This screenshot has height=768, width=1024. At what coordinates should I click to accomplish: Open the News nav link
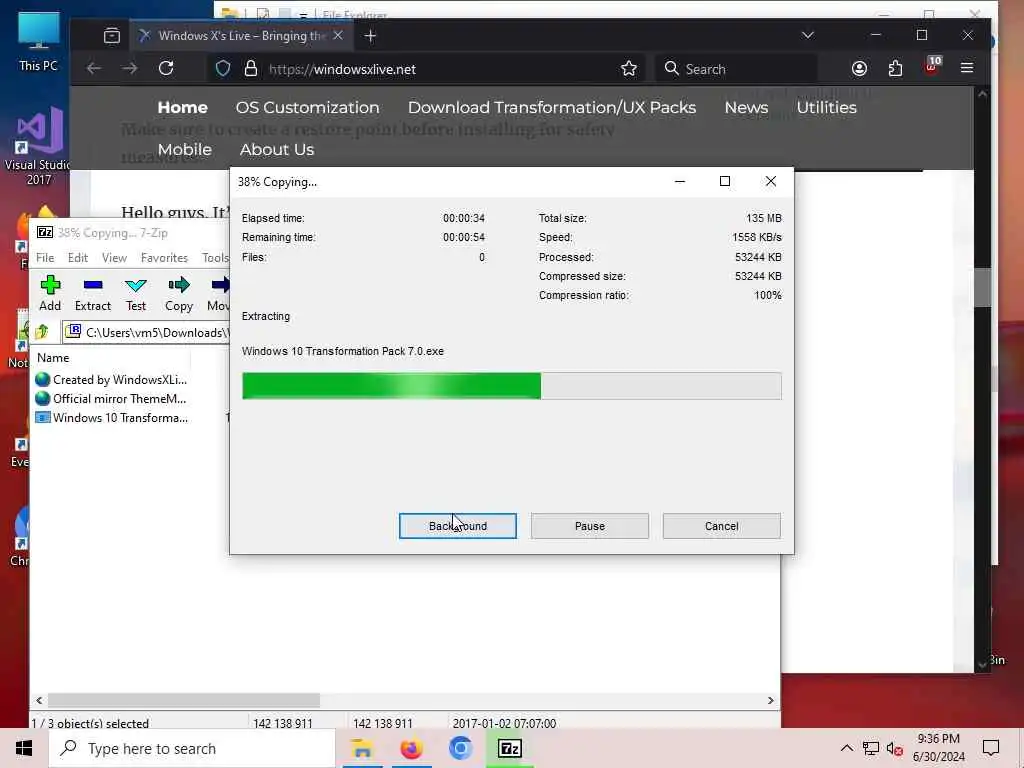point(746,108)
